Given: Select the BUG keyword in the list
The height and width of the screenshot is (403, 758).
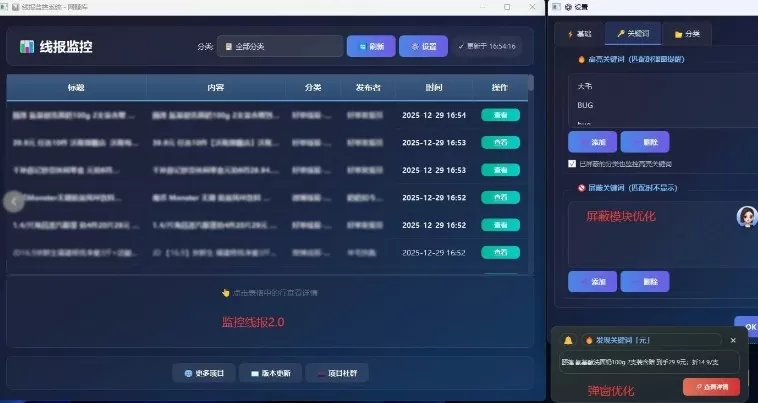Looking at the screenshot, I should click(x=585, y=105).
